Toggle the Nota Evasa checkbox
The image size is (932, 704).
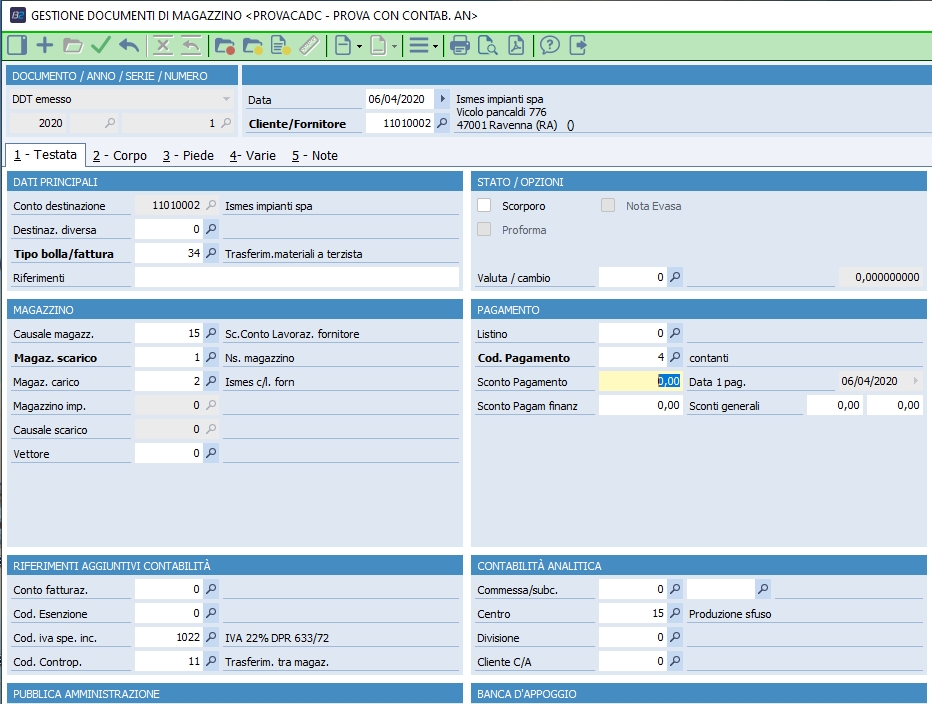(x=607, y=205)
